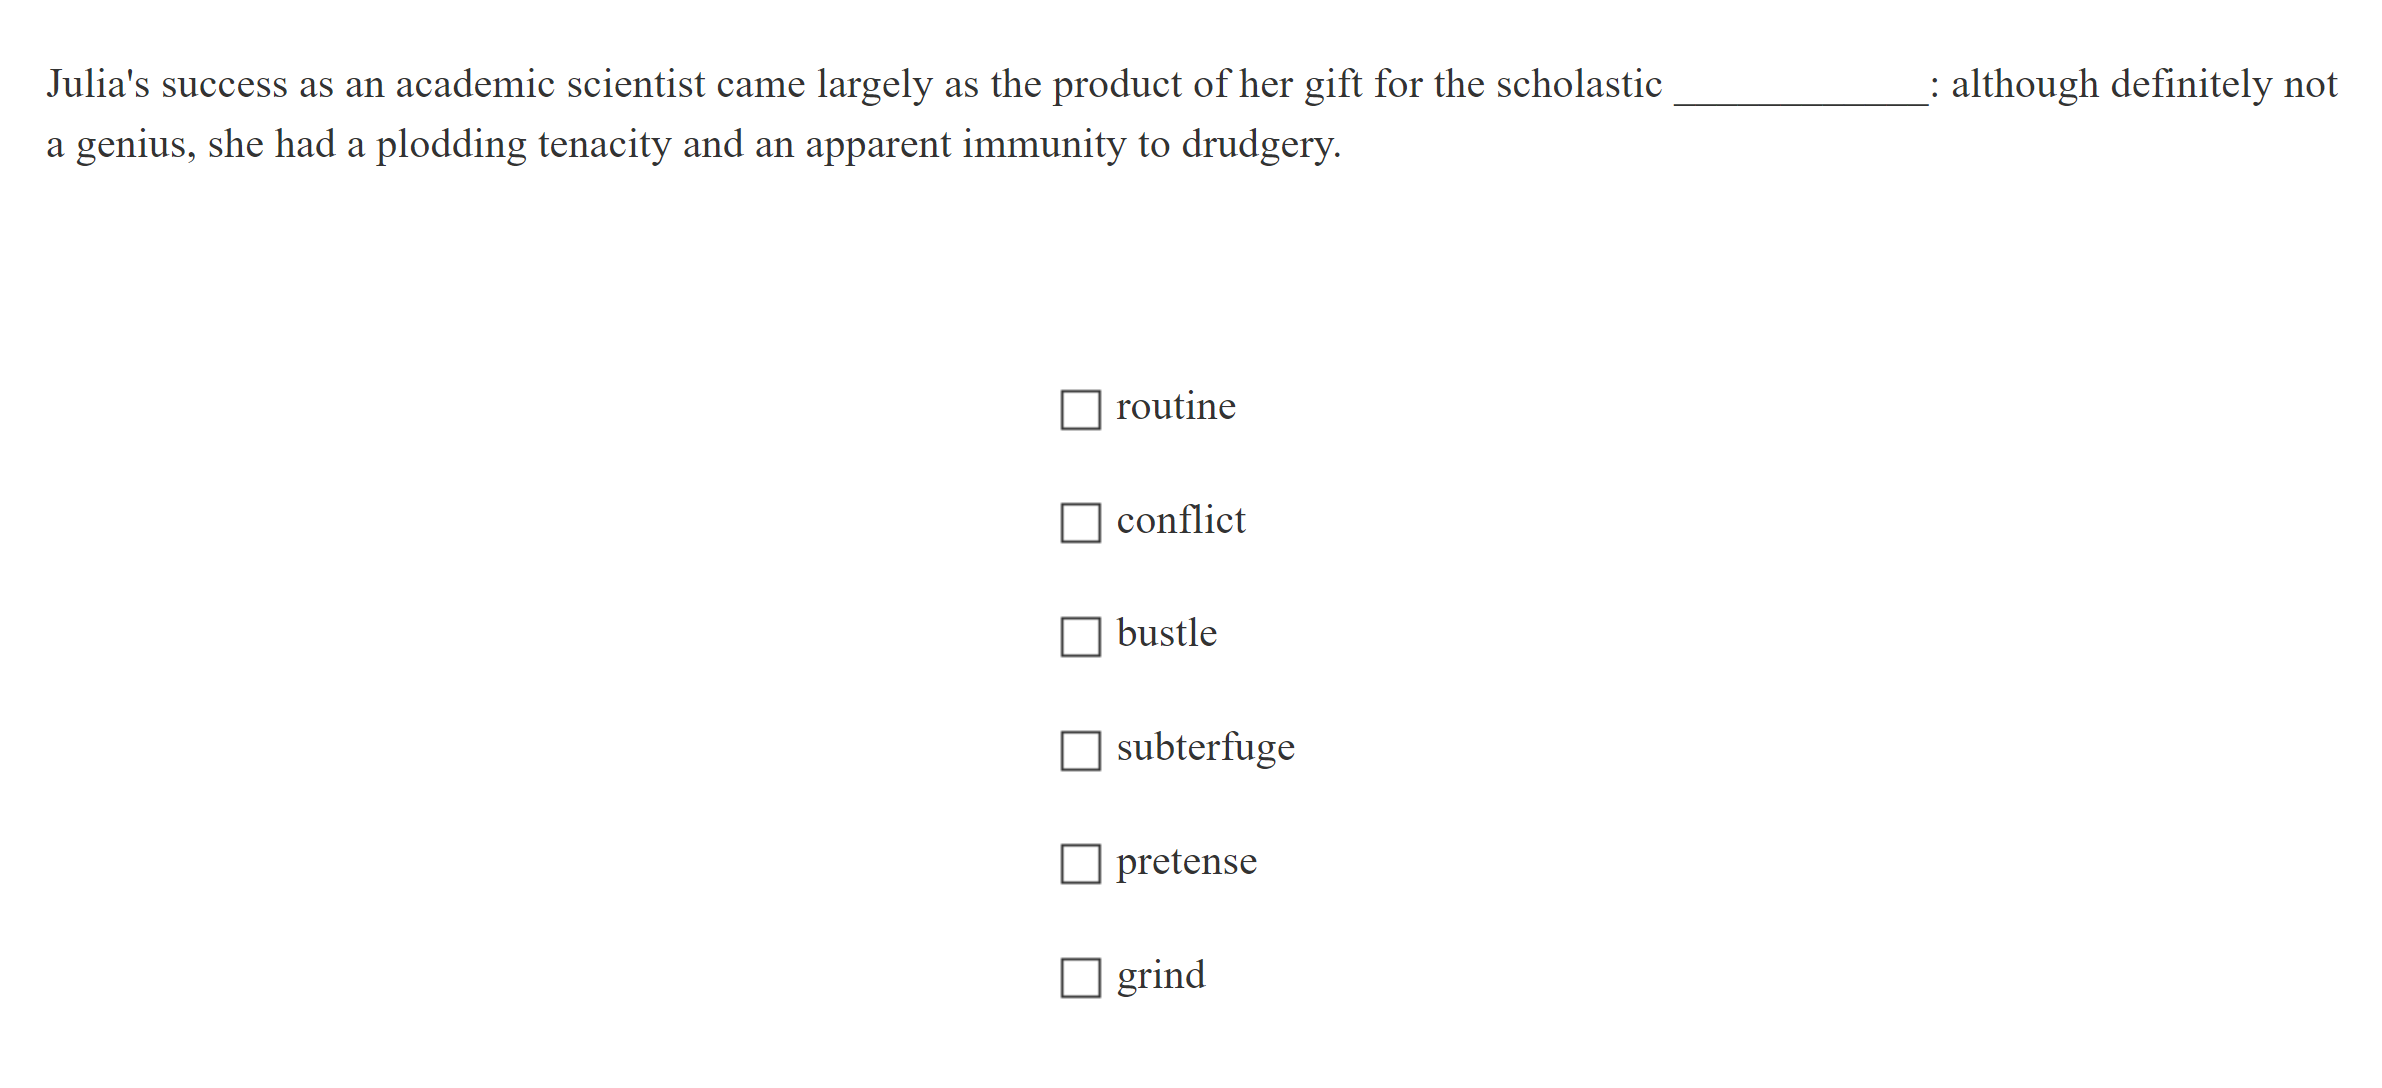Select the answer option labeled grind

coord(1161,976)
